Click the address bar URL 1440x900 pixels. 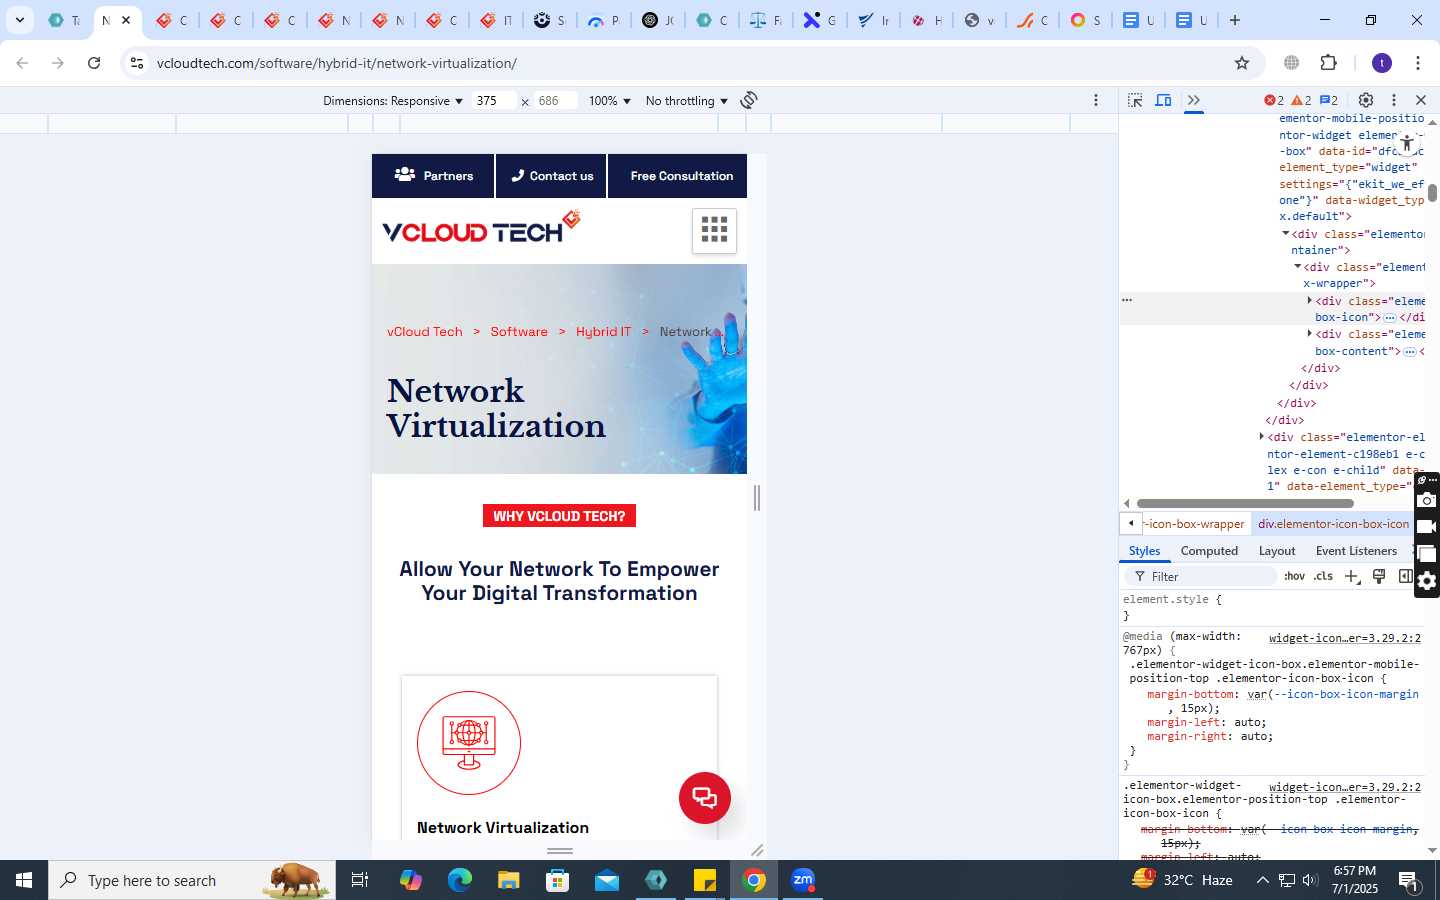pyautogui.click(x=337, y=63)
